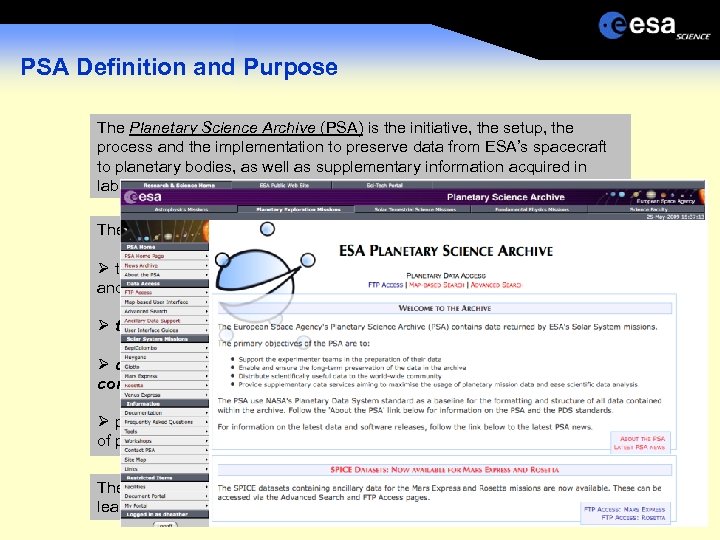Follow the FTP Access link under Planetary Data Access

385,285
